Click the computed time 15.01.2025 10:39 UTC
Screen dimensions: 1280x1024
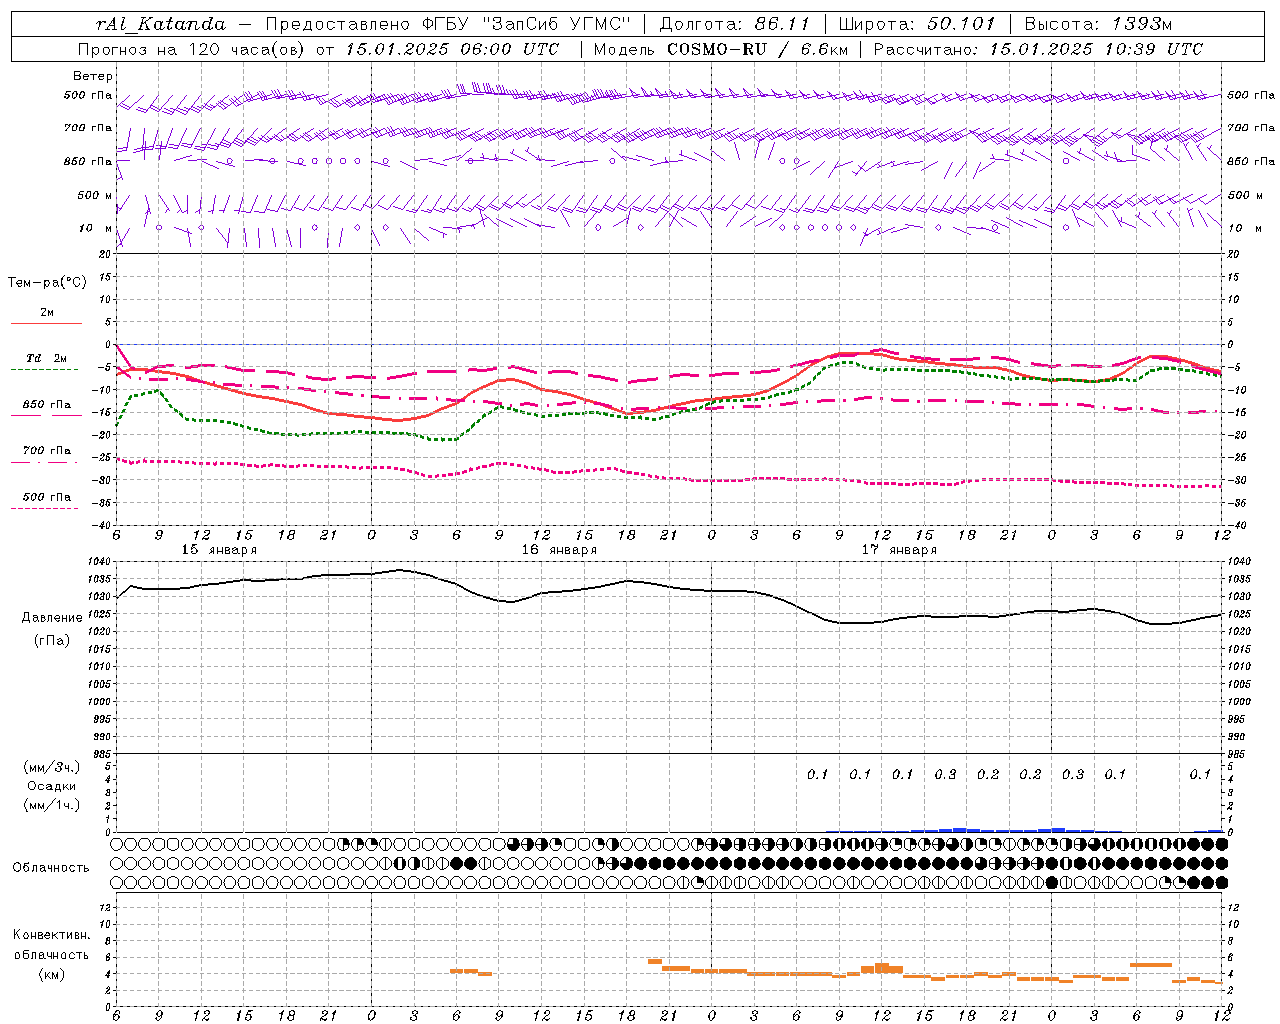click(x=1096, y=49)
